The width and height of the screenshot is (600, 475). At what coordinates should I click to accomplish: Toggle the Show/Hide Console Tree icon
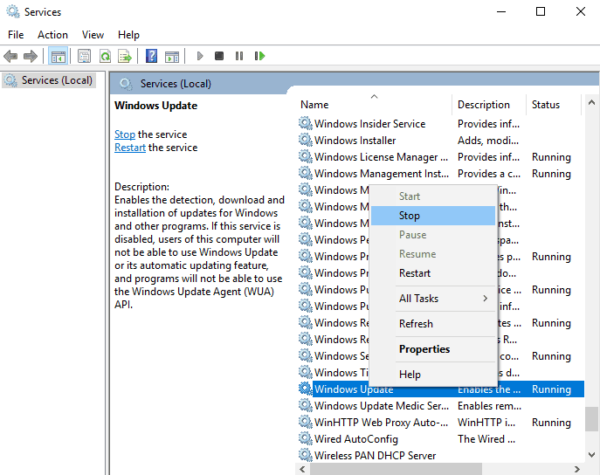tap(58, 56)
